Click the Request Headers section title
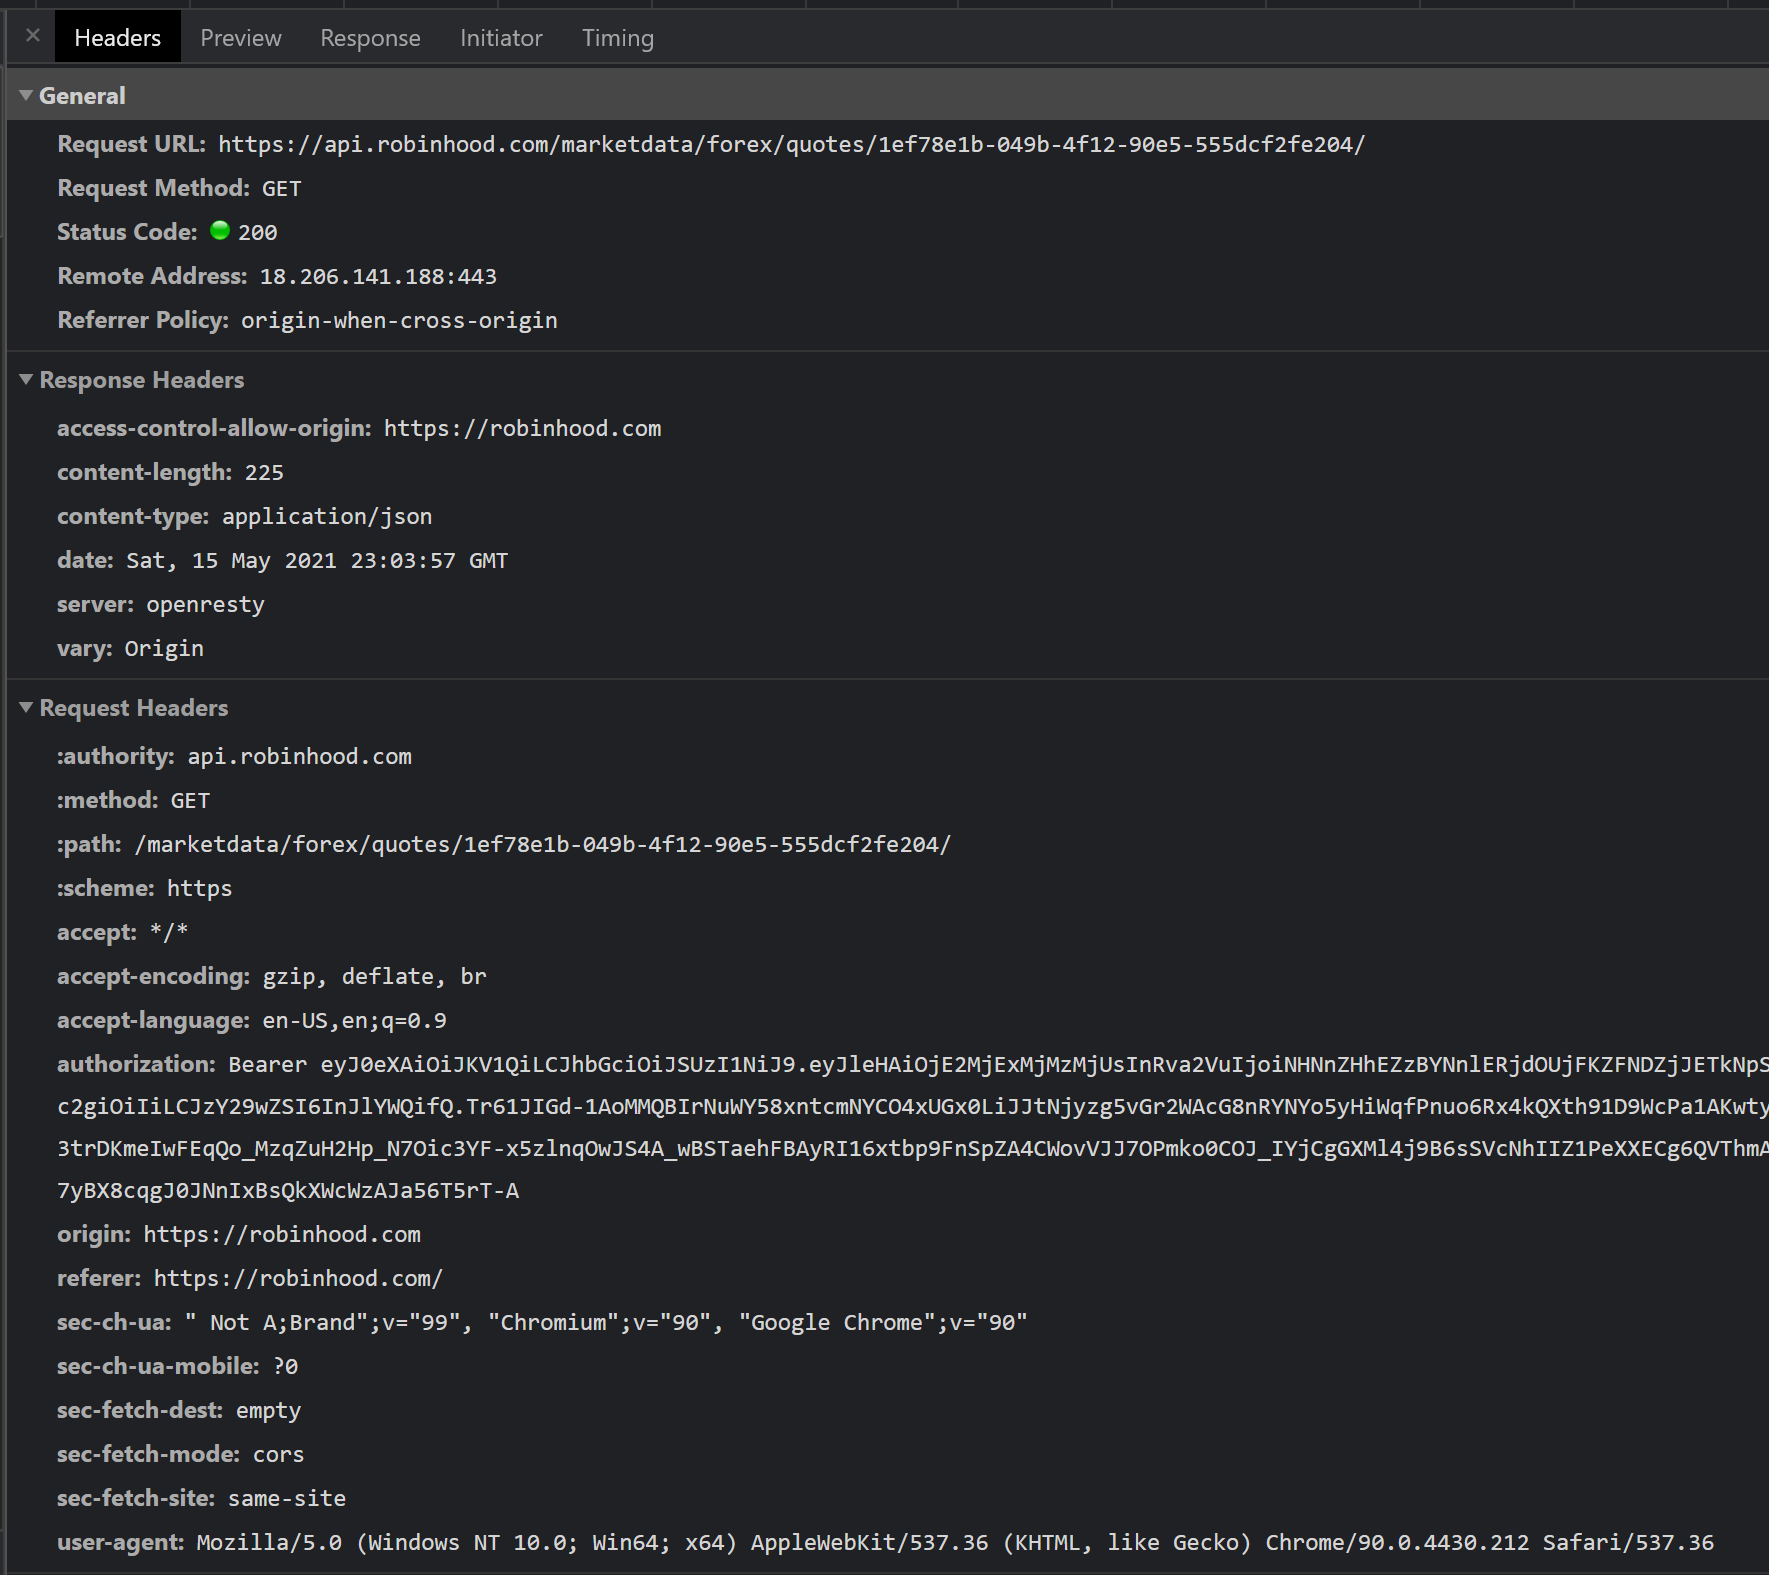The height and width of the screenshot is (1575, 1769). coord(134,707)
